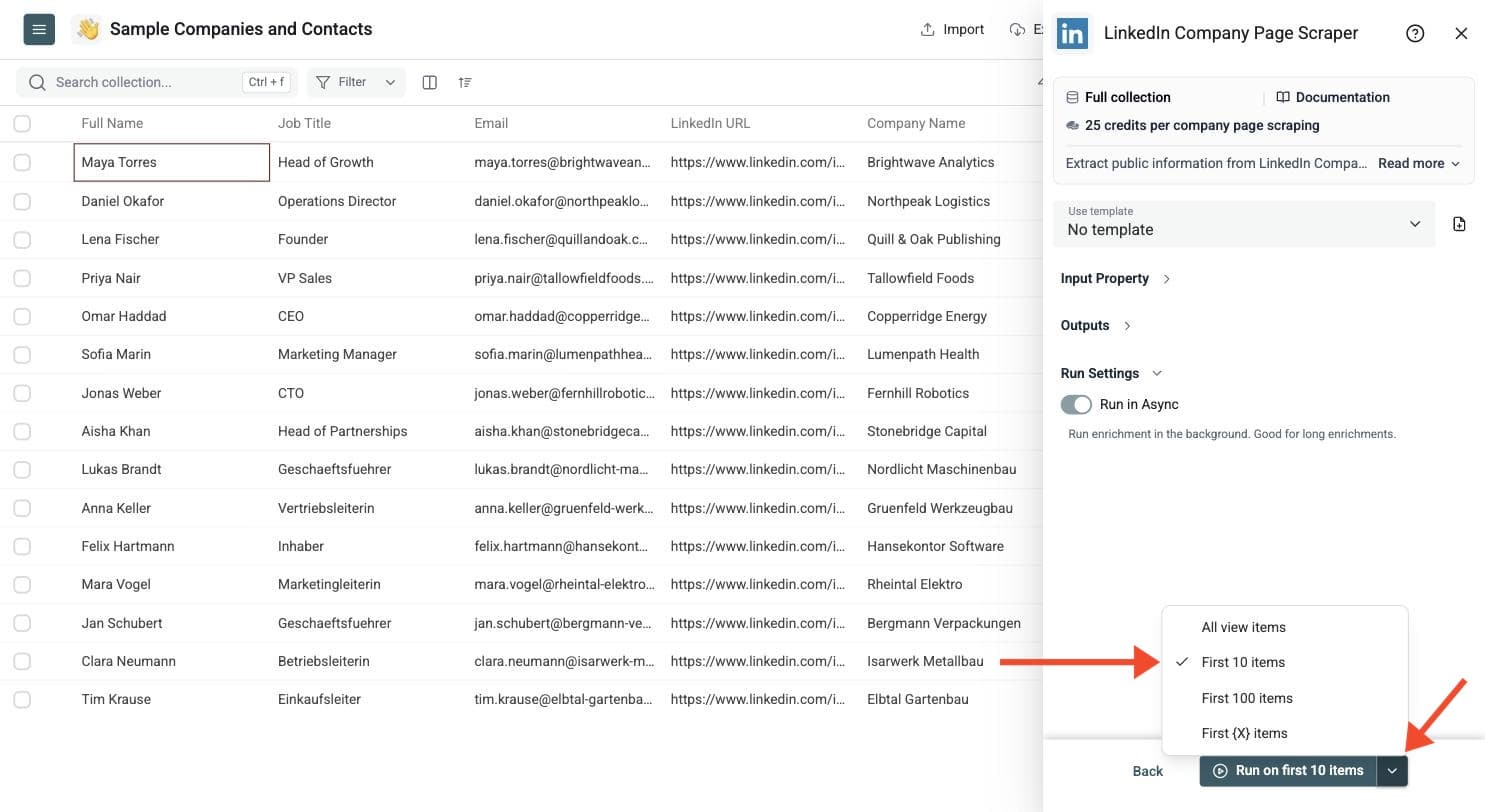This screenshot has width=1485, height=812.
Task: Click the Marketingleiterin job title cell
Action: 368,584
